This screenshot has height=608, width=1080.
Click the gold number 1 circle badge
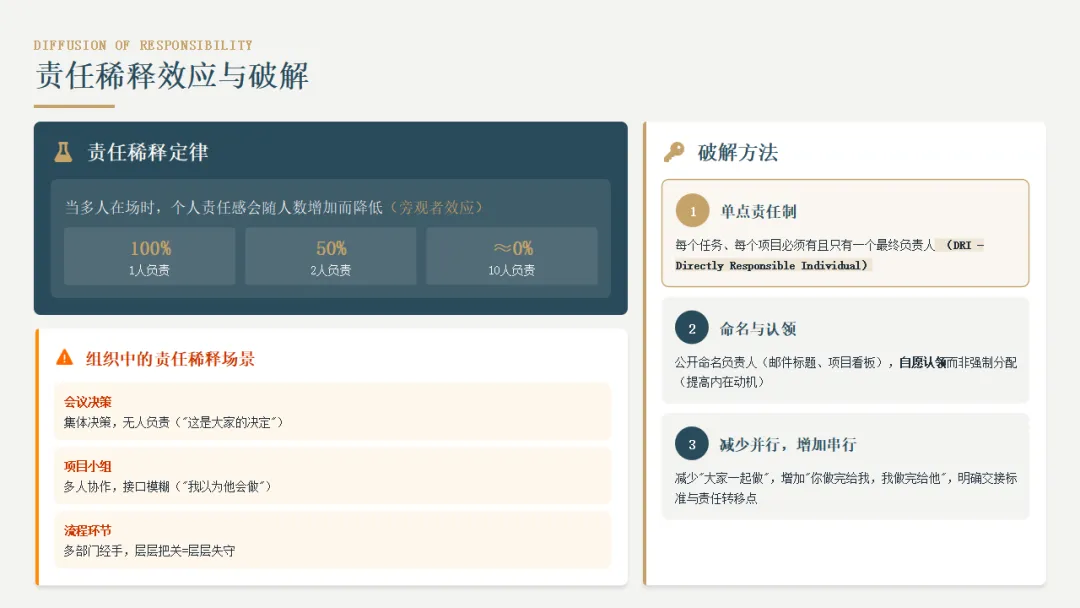point(692,211)
